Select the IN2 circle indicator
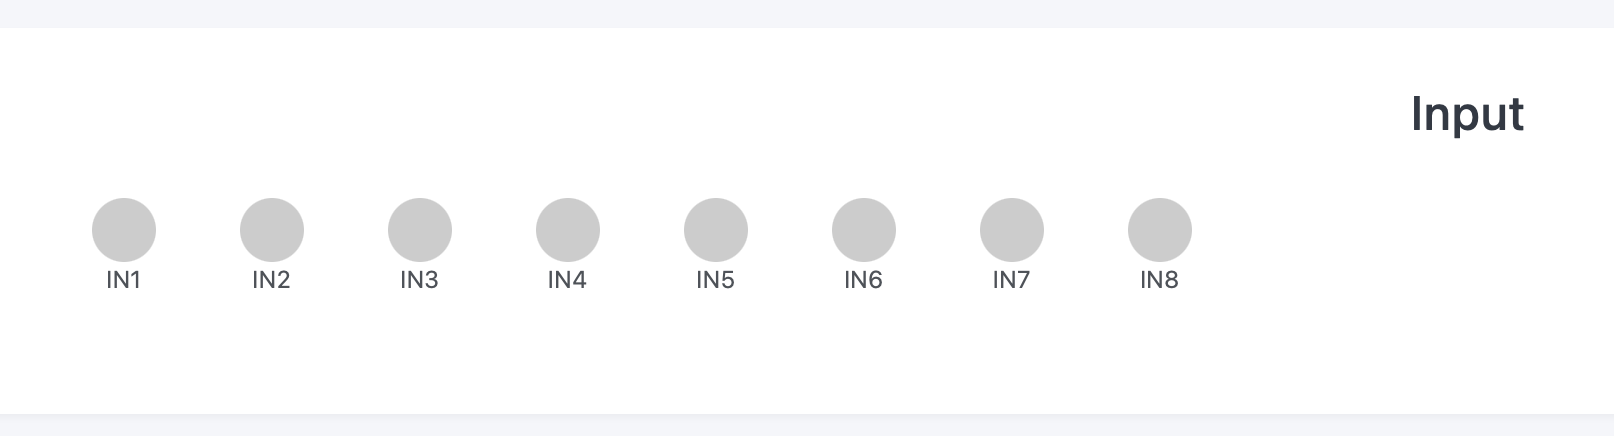The width and height of the screenshot is (1614, 436). 272,230
